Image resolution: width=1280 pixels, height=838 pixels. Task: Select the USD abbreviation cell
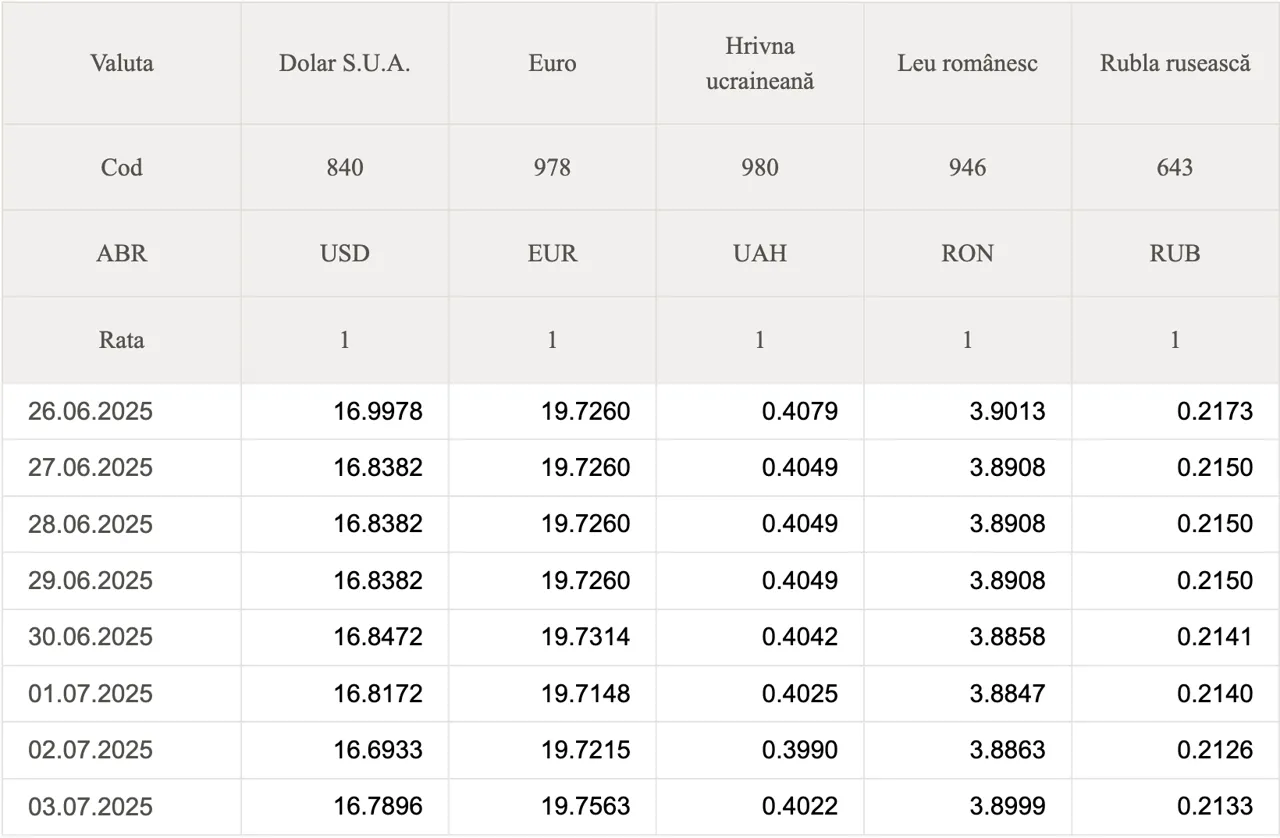coord(345,253)
